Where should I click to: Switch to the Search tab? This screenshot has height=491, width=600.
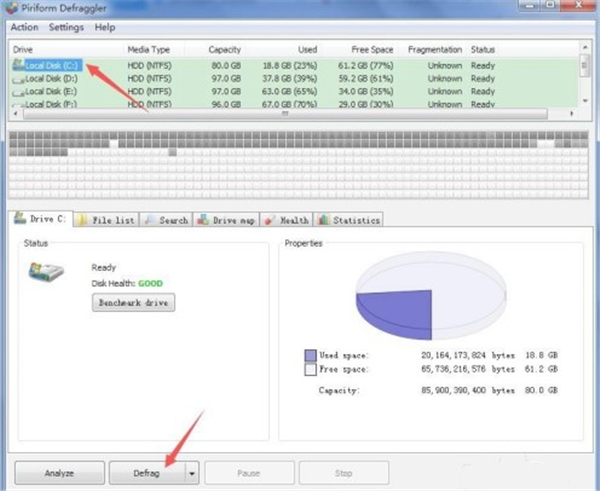(166, 220)
